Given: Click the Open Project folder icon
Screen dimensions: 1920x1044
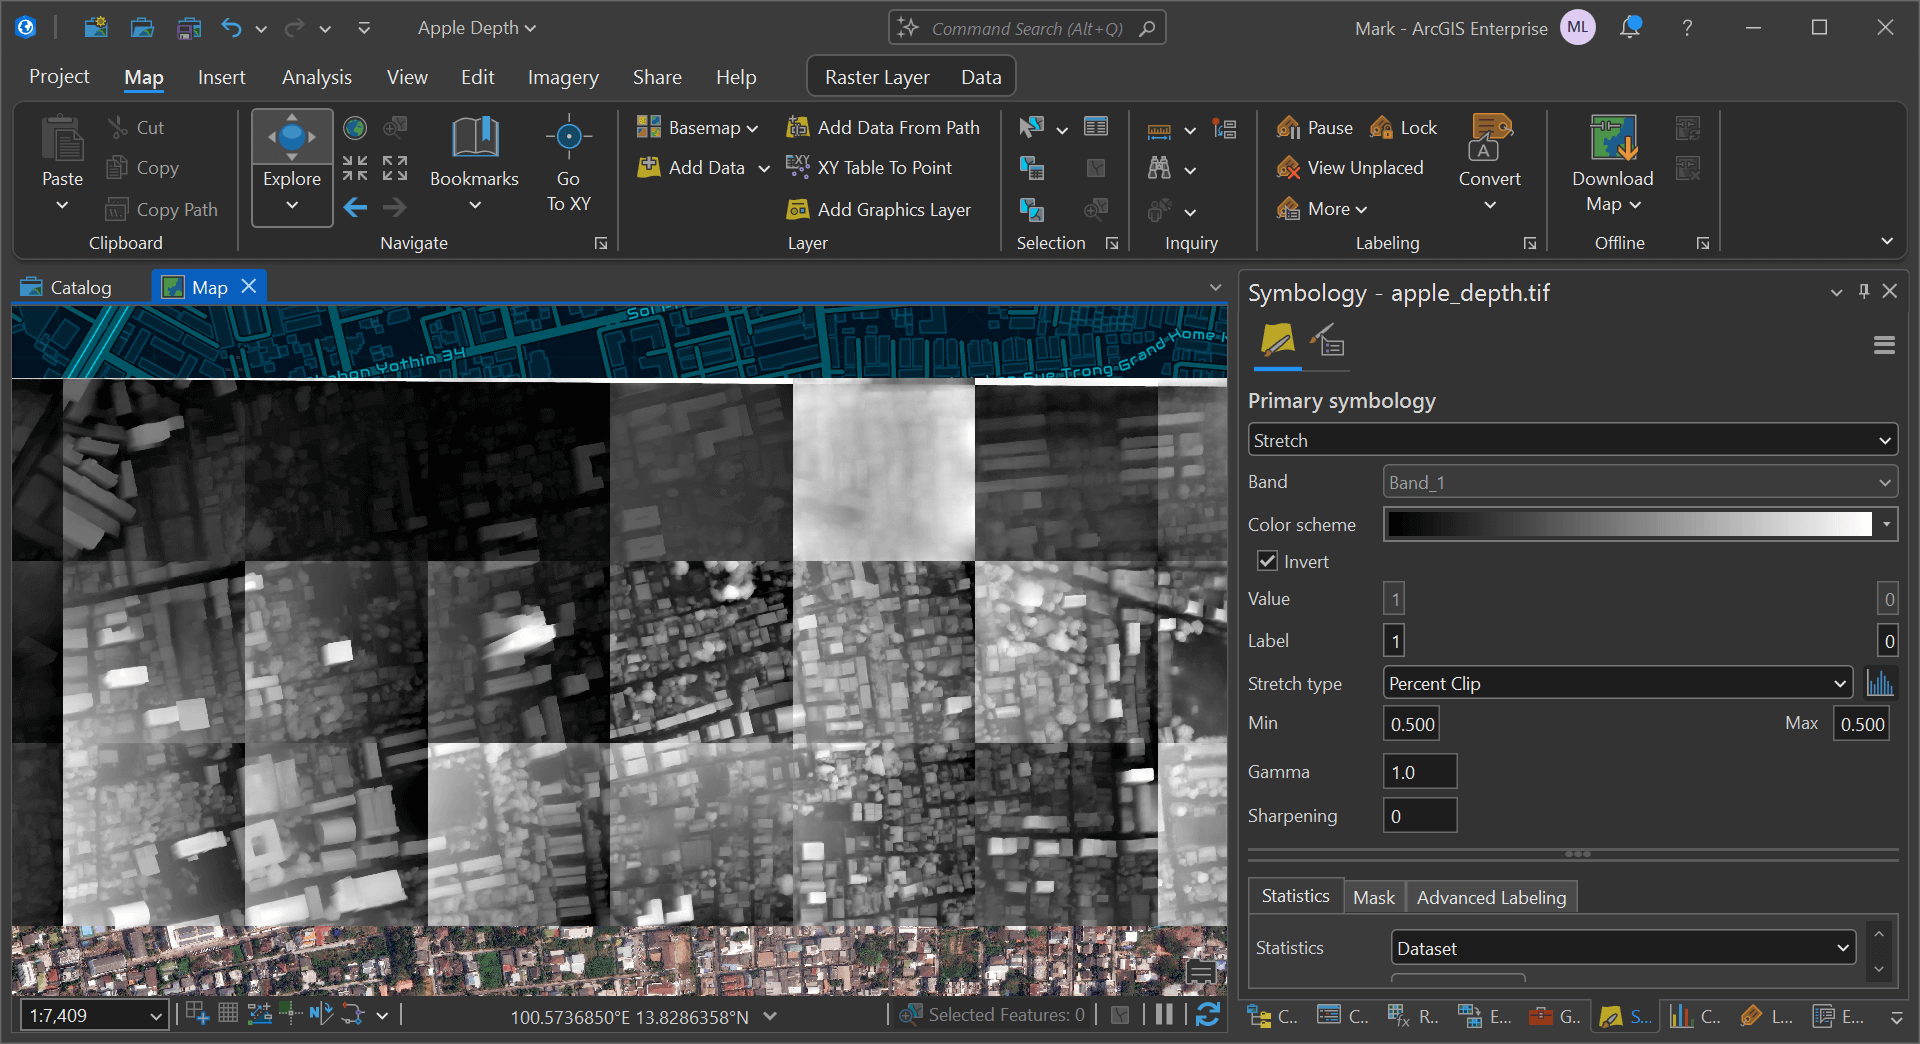Looking at the screenshot, I should click(142, 28).
